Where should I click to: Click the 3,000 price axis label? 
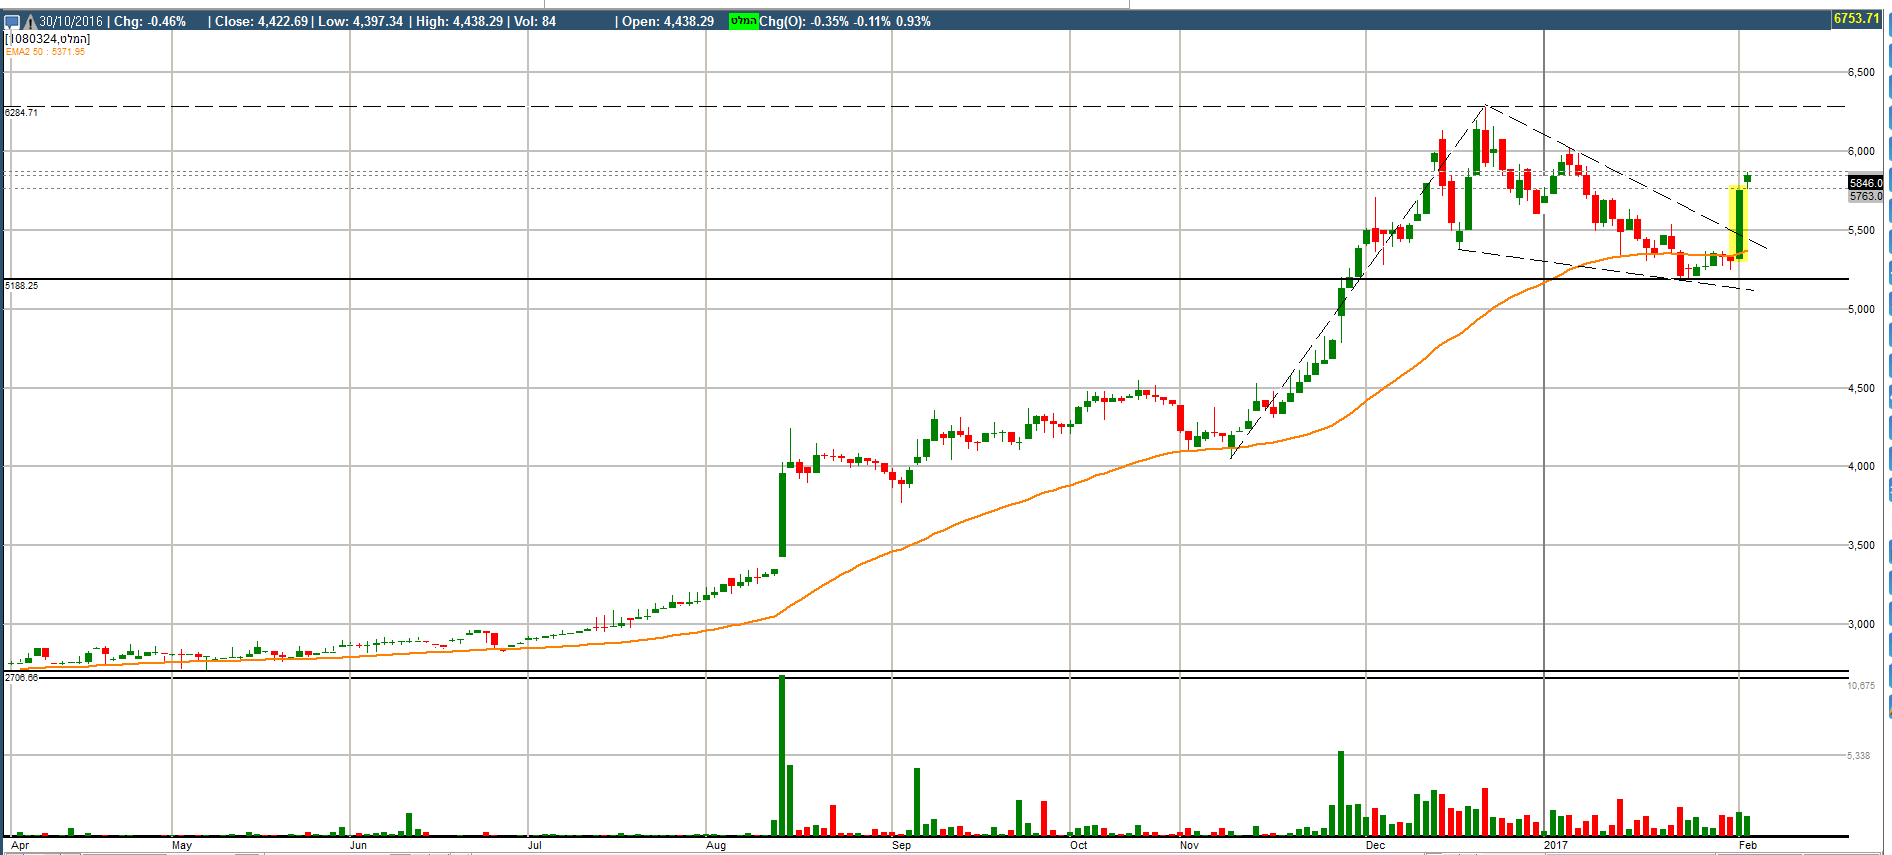coord(1861,625)
